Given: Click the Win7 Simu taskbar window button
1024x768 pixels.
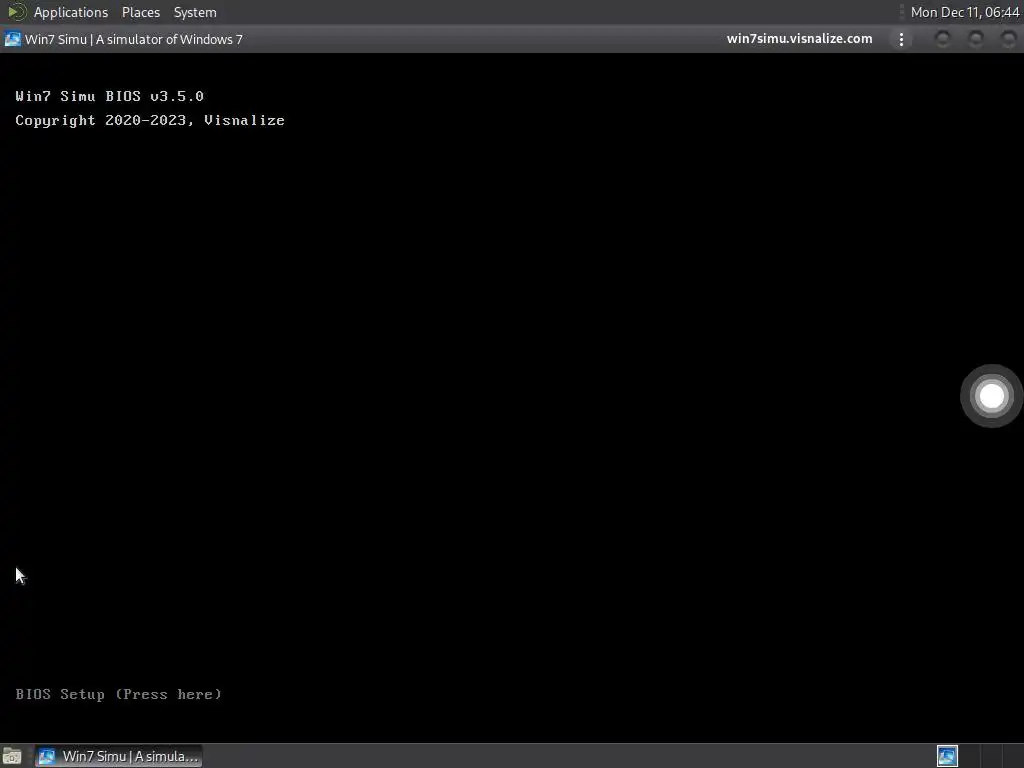Looking at the screenshot, I should (x=118, y=756).
